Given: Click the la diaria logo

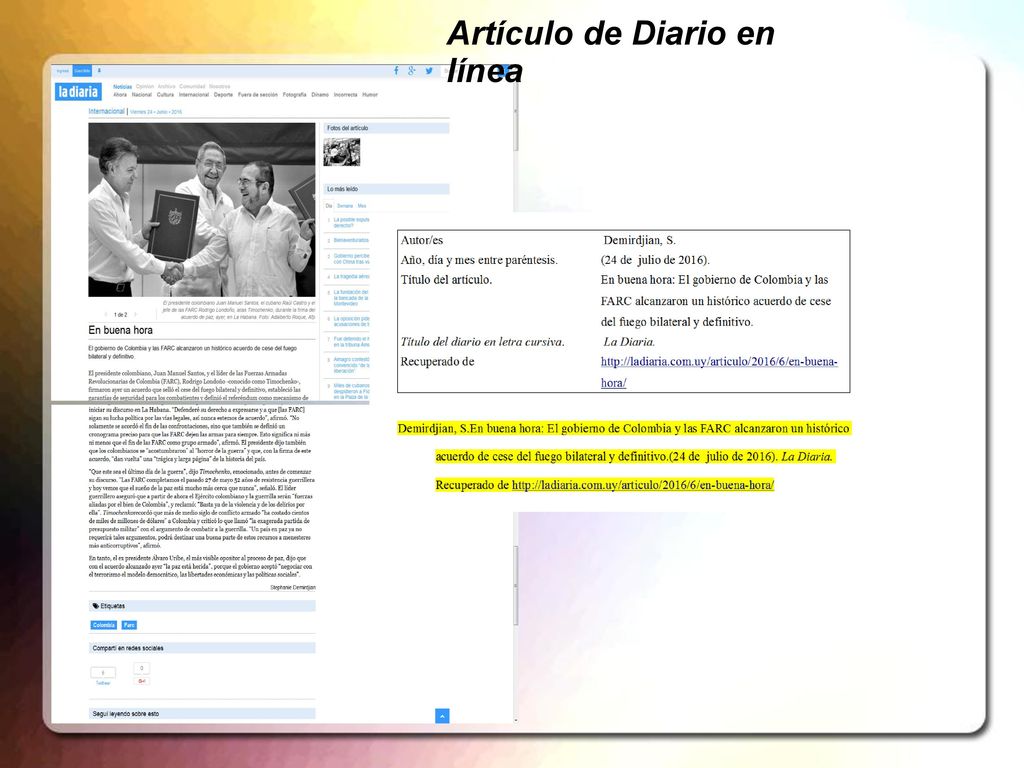Looking at the screenshot, I should [78, 91].
